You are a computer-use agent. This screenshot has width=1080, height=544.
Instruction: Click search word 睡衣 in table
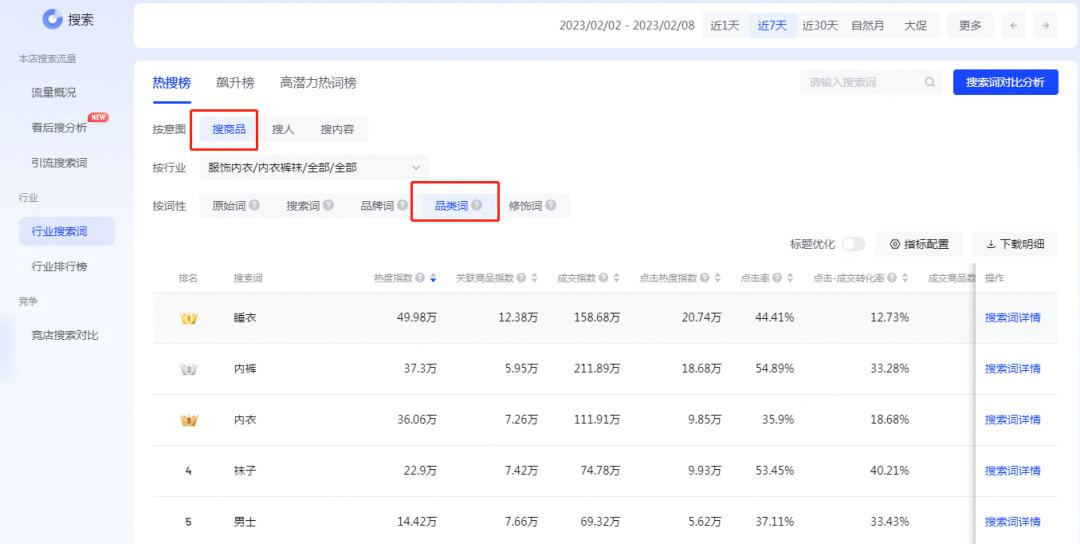(x=245, y=318)
